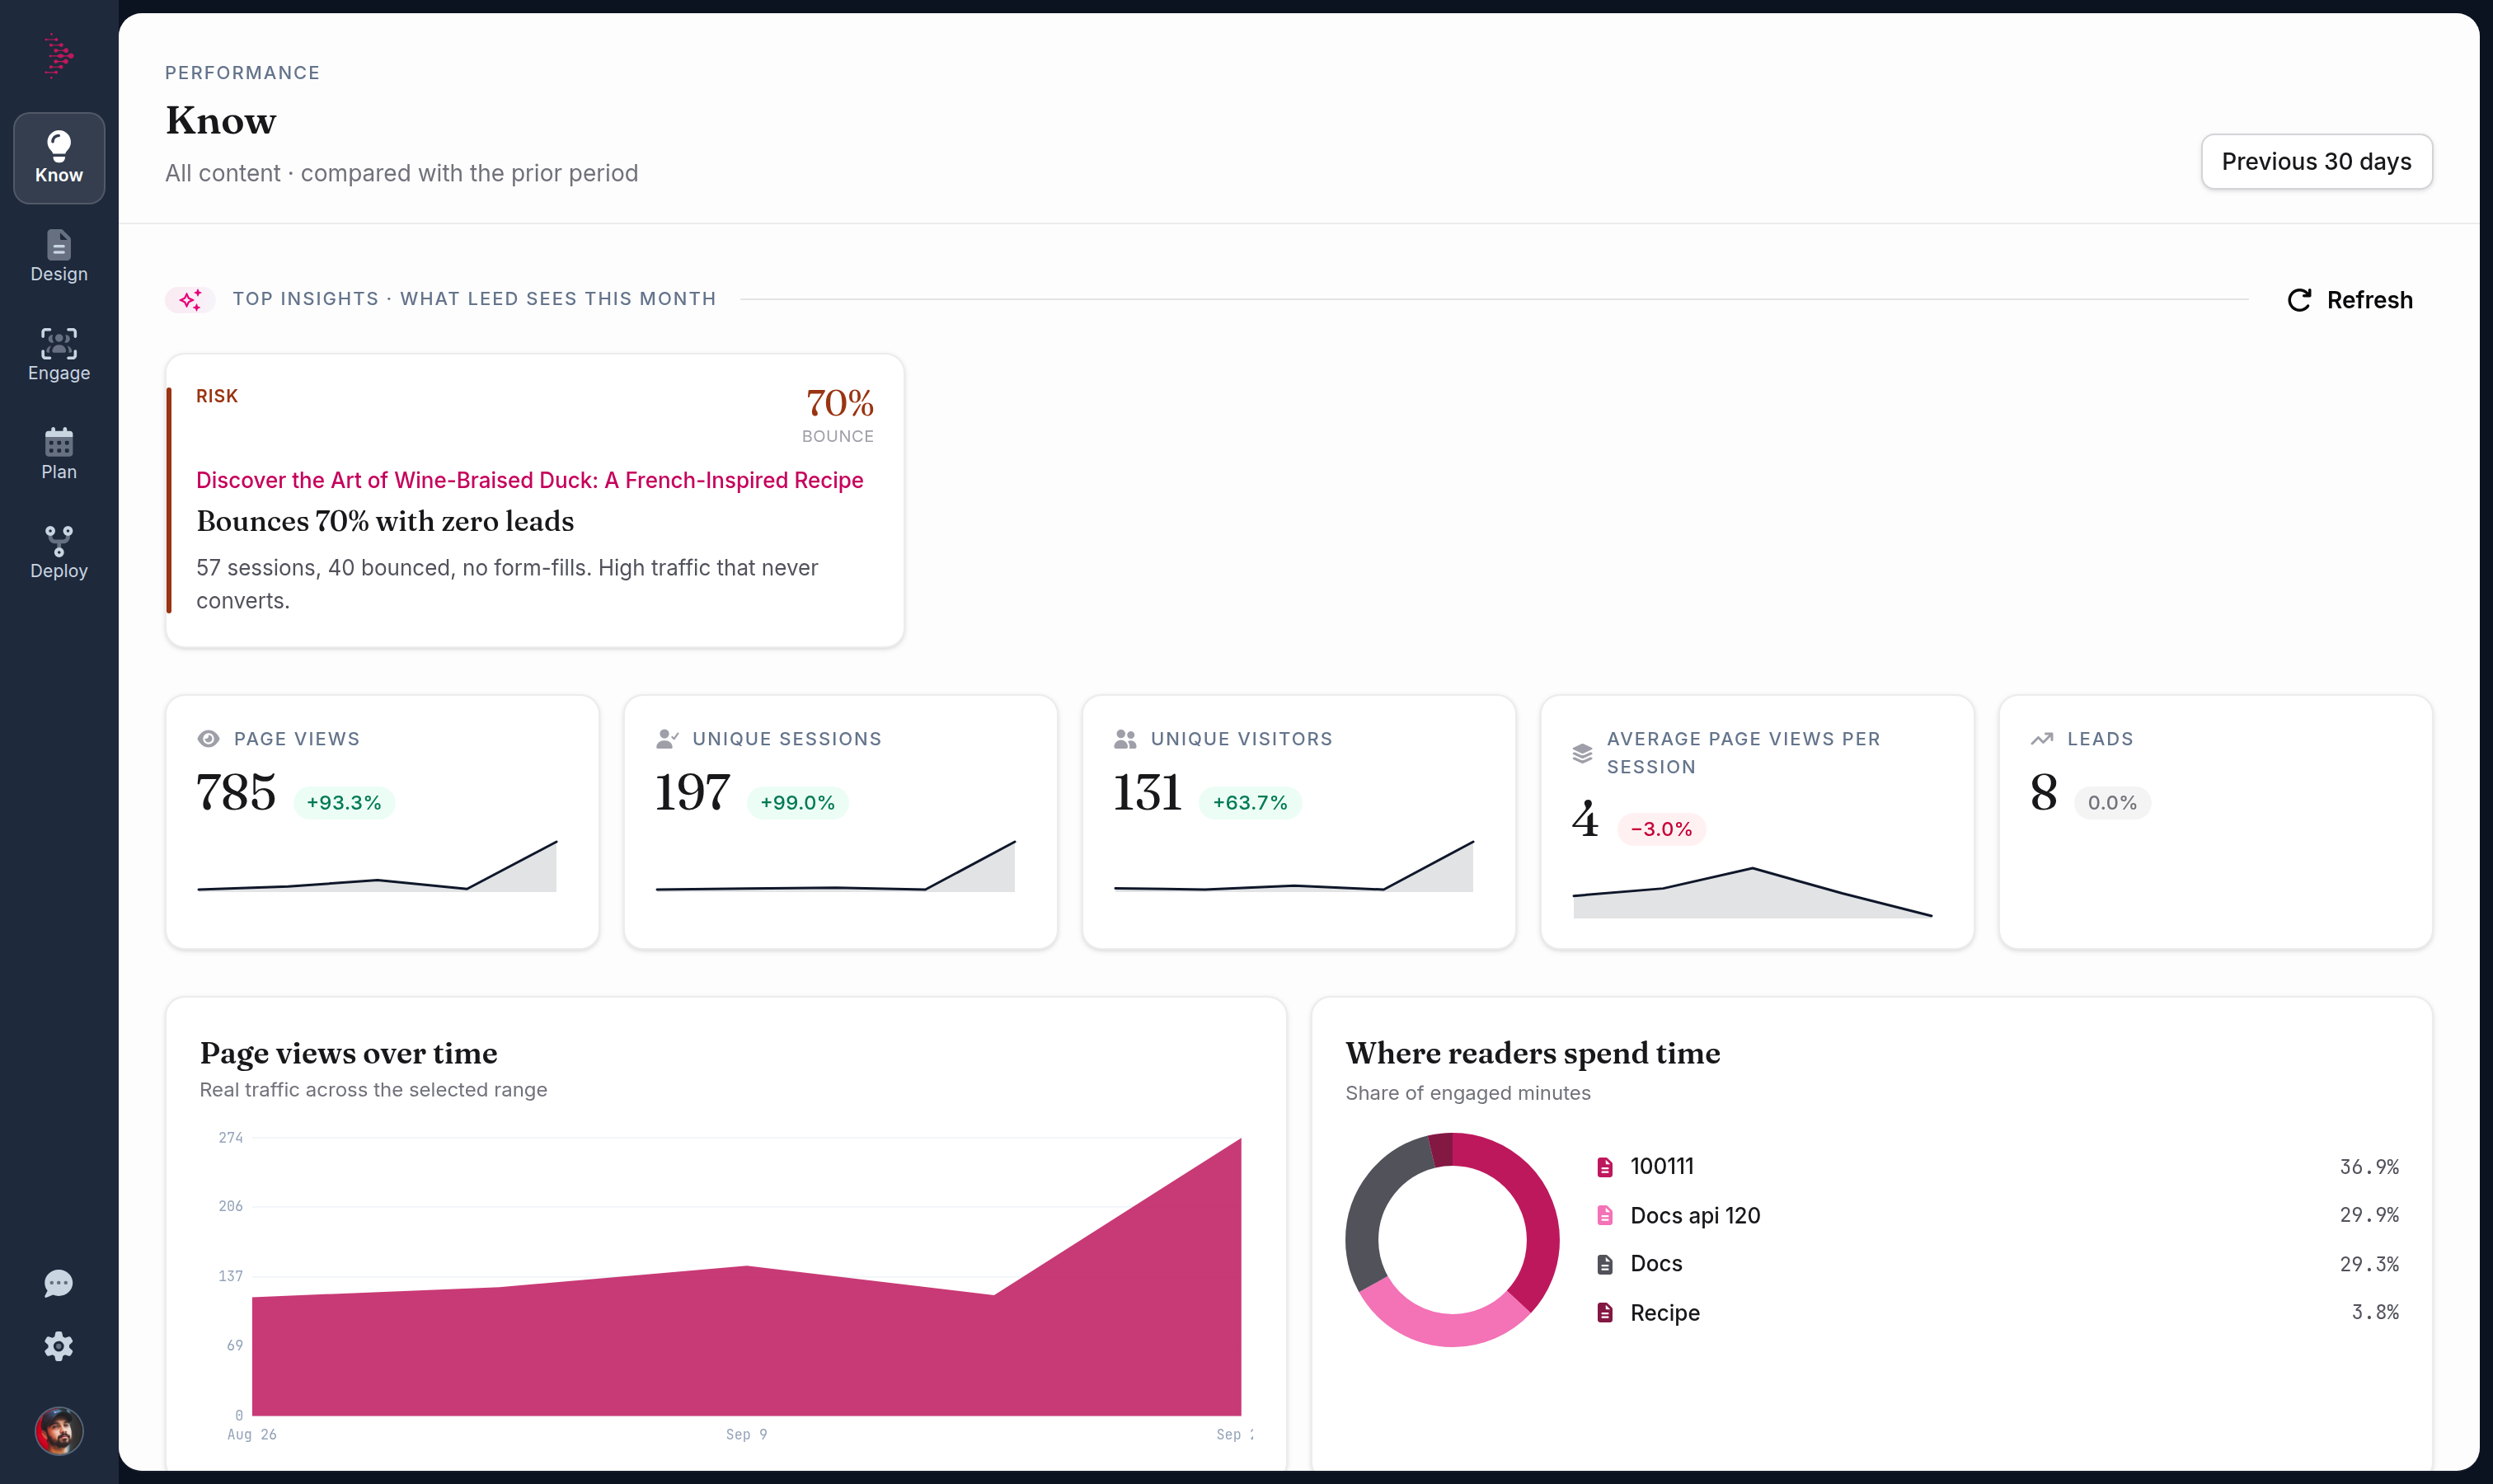Select the Docs api 120 legend entry
The height and width of the screenshot is (1484, 2493).
click(1997, 1215)
